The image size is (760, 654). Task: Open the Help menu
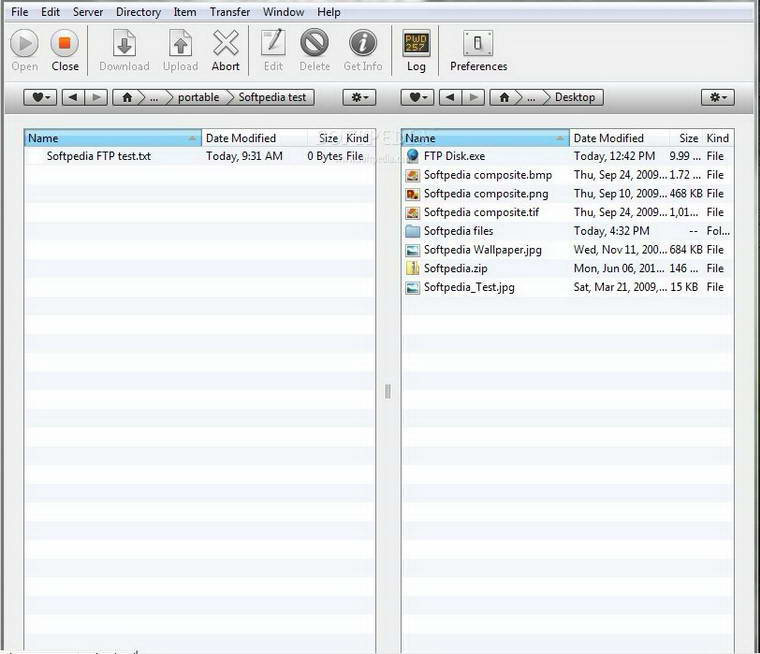coord(329,12)
